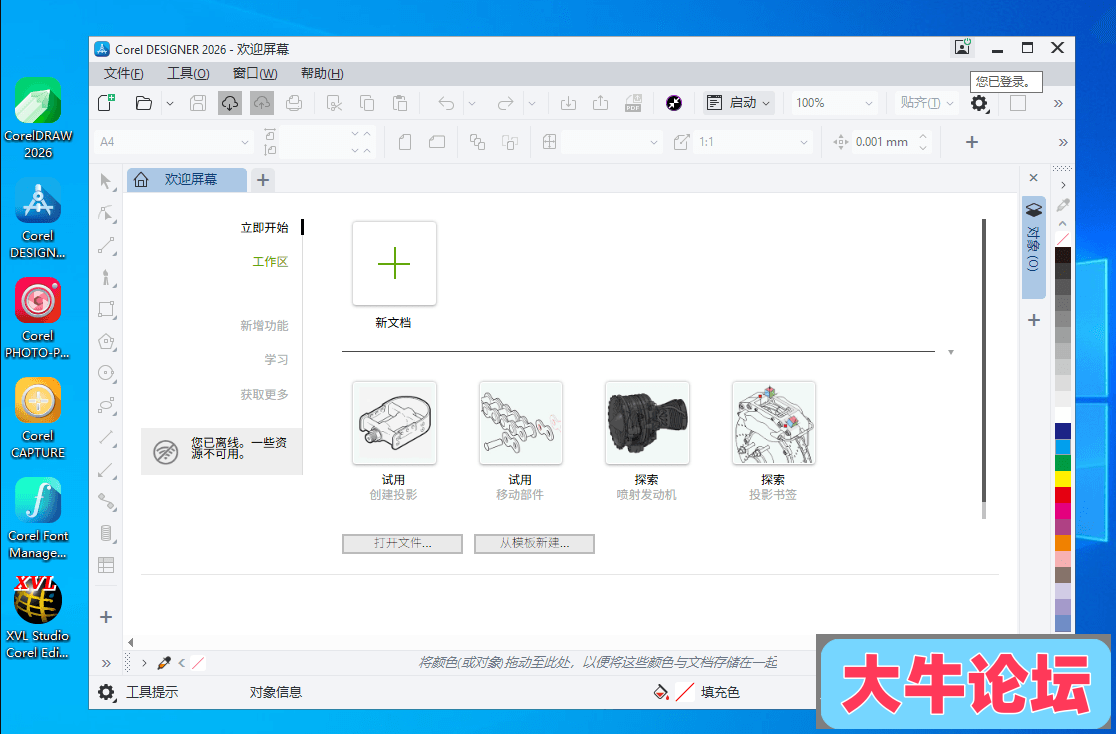Open the 新增功能 link
This screenshot has width=1116, height=734.
pyautogui.click(x=264, y=325)
